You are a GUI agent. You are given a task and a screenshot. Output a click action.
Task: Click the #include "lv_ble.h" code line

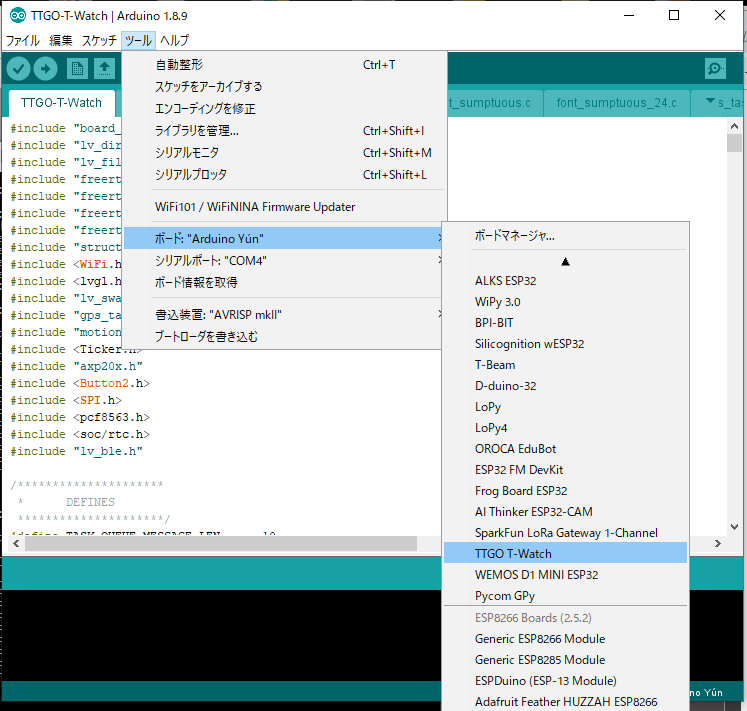point(76,451)
